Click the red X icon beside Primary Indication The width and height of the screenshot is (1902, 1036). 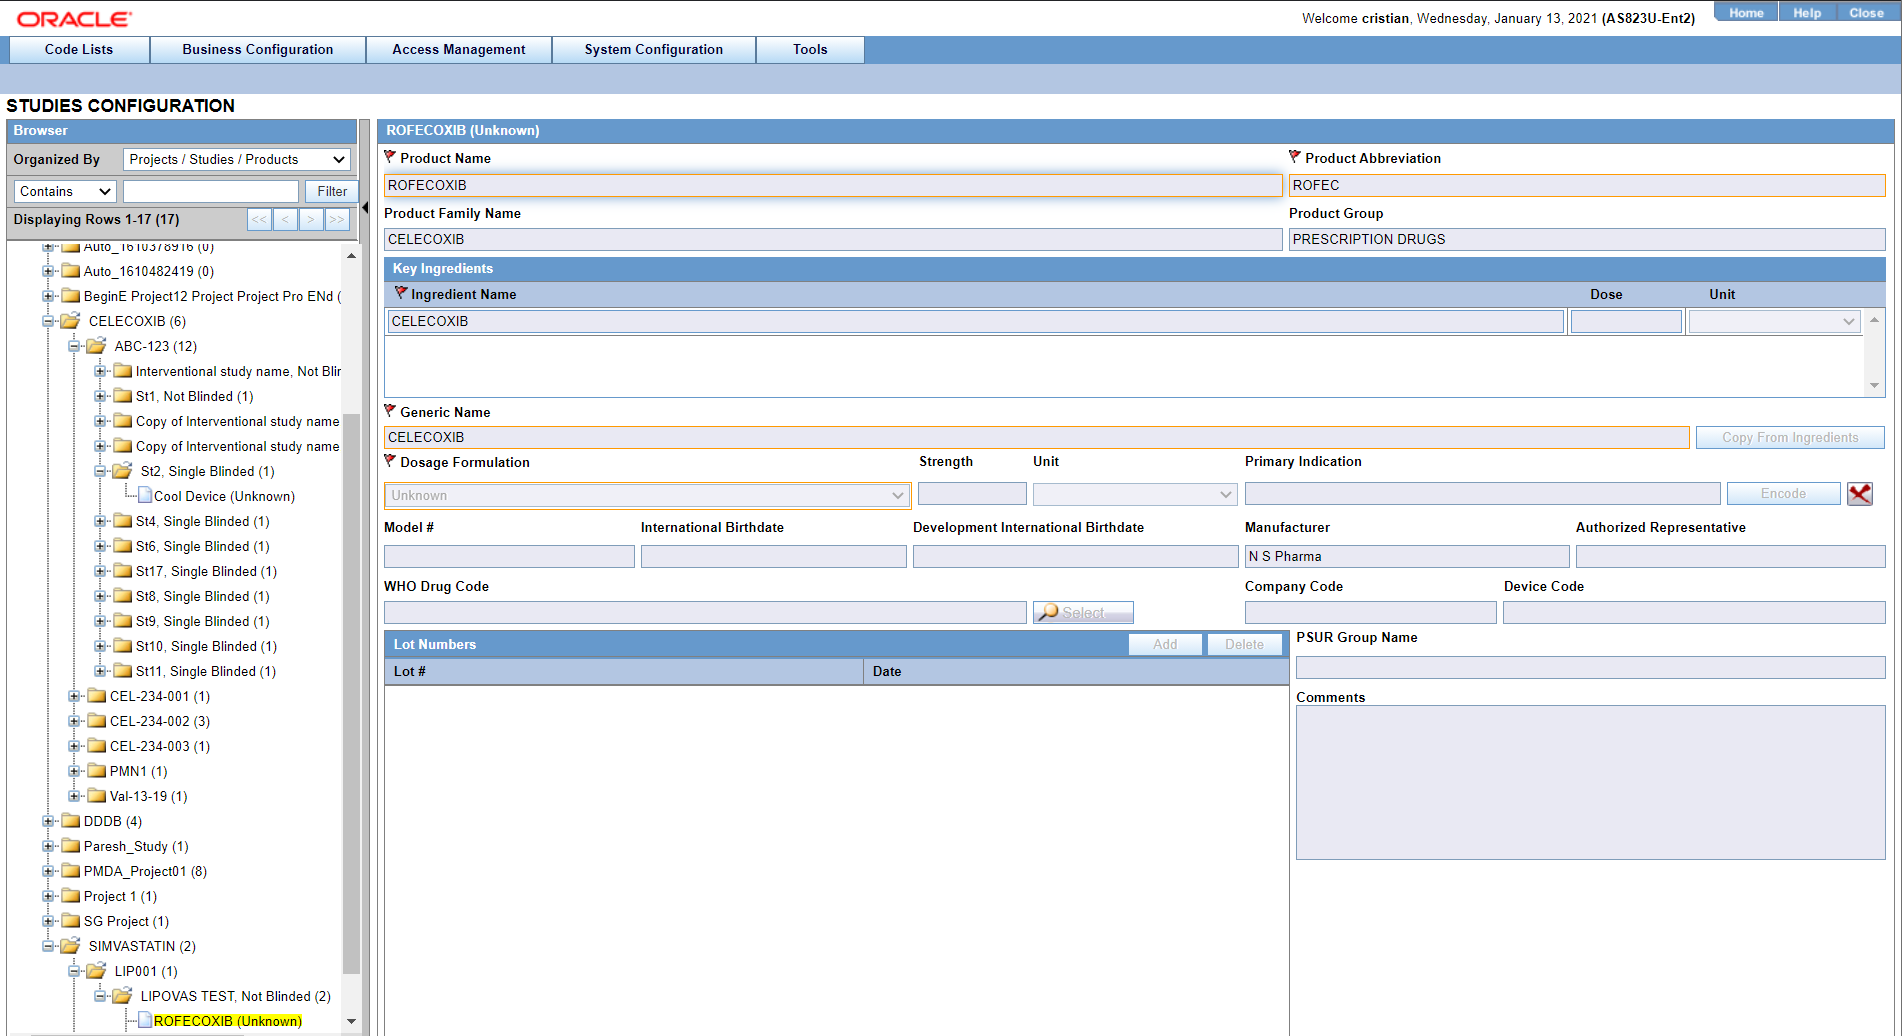click(1860, 493)
